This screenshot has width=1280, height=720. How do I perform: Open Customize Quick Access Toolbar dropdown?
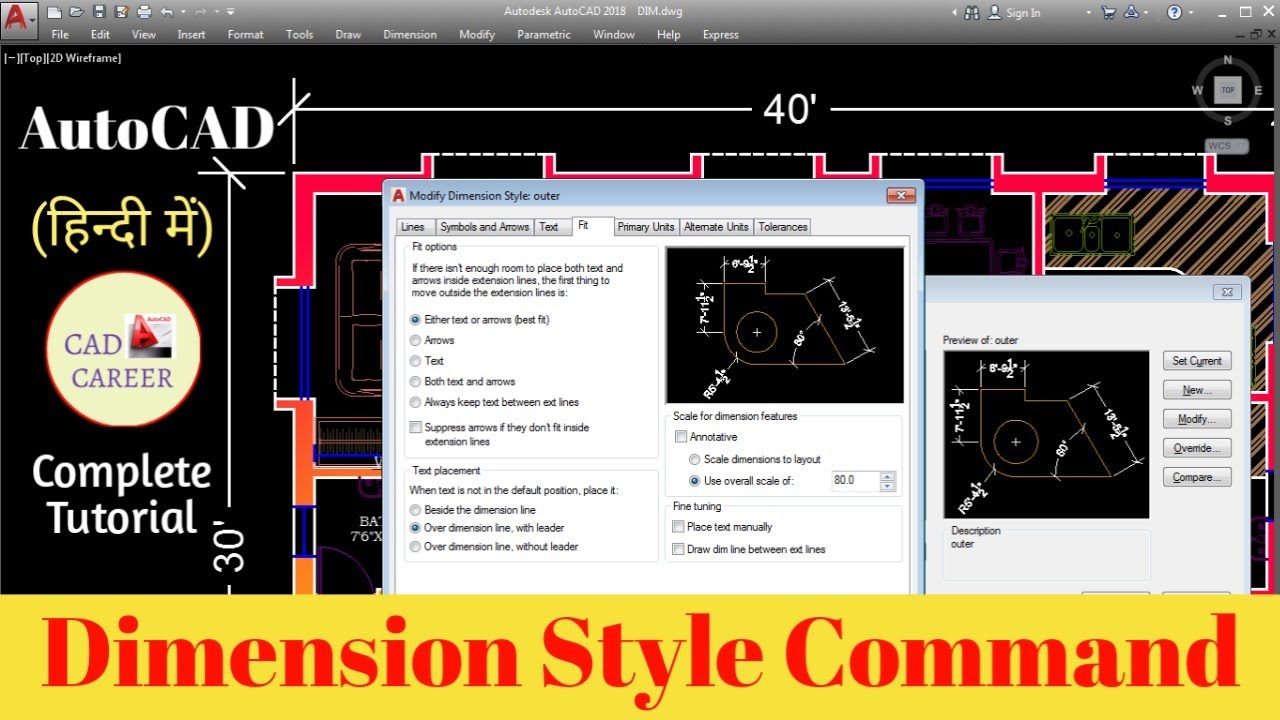click(231, 12)
